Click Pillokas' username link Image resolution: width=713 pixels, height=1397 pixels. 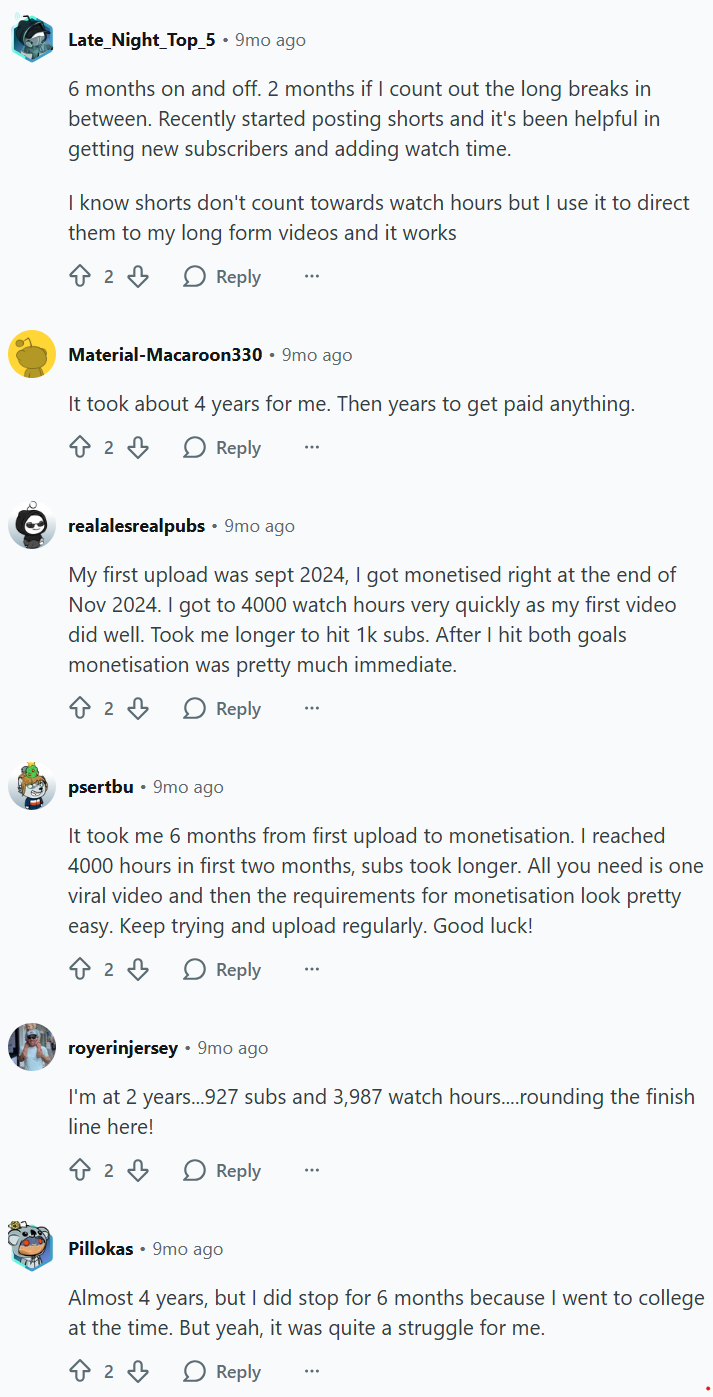100,1250
